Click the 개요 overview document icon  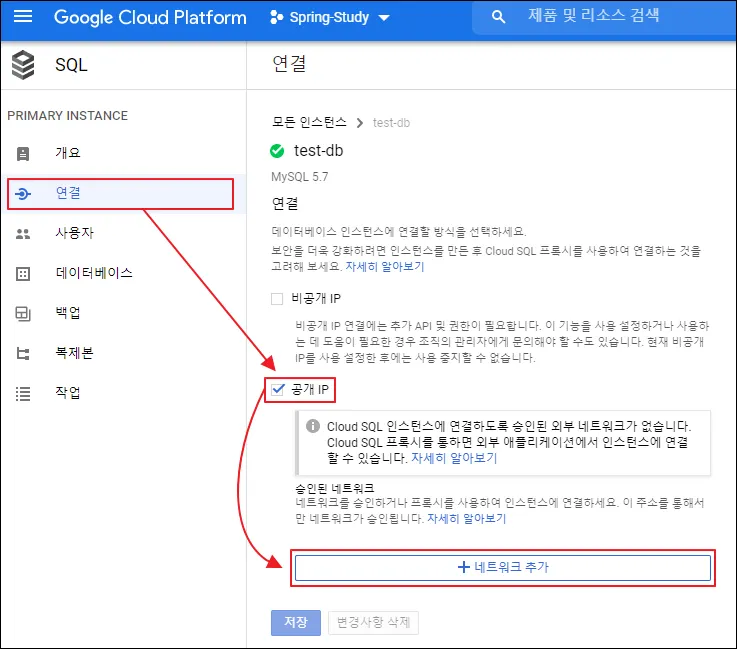[23, 154]
